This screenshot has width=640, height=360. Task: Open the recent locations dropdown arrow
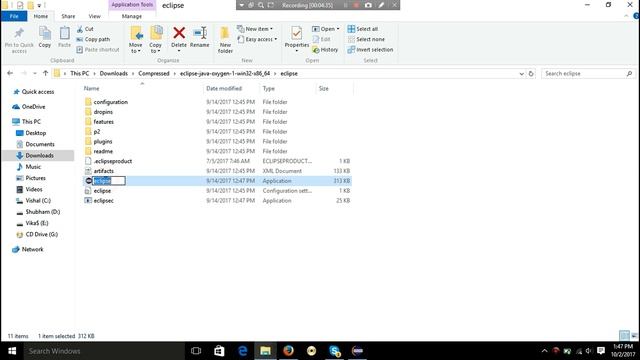(x=35, y=73)
